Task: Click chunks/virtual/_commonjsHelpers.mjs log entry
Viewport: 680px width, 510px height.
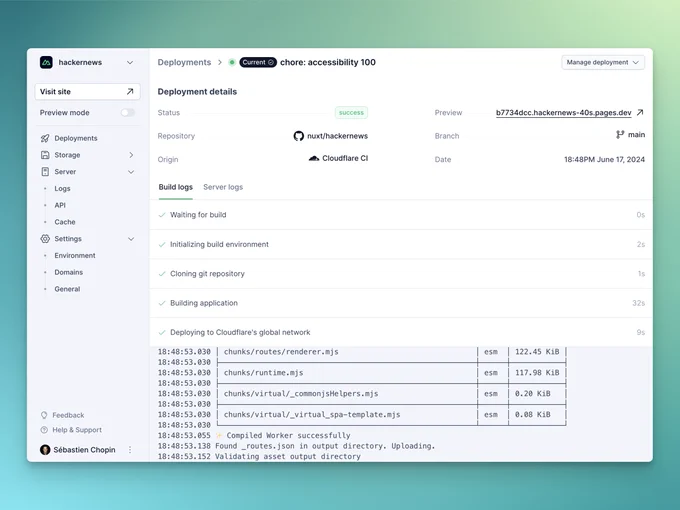Action: [x=301, y=394]
